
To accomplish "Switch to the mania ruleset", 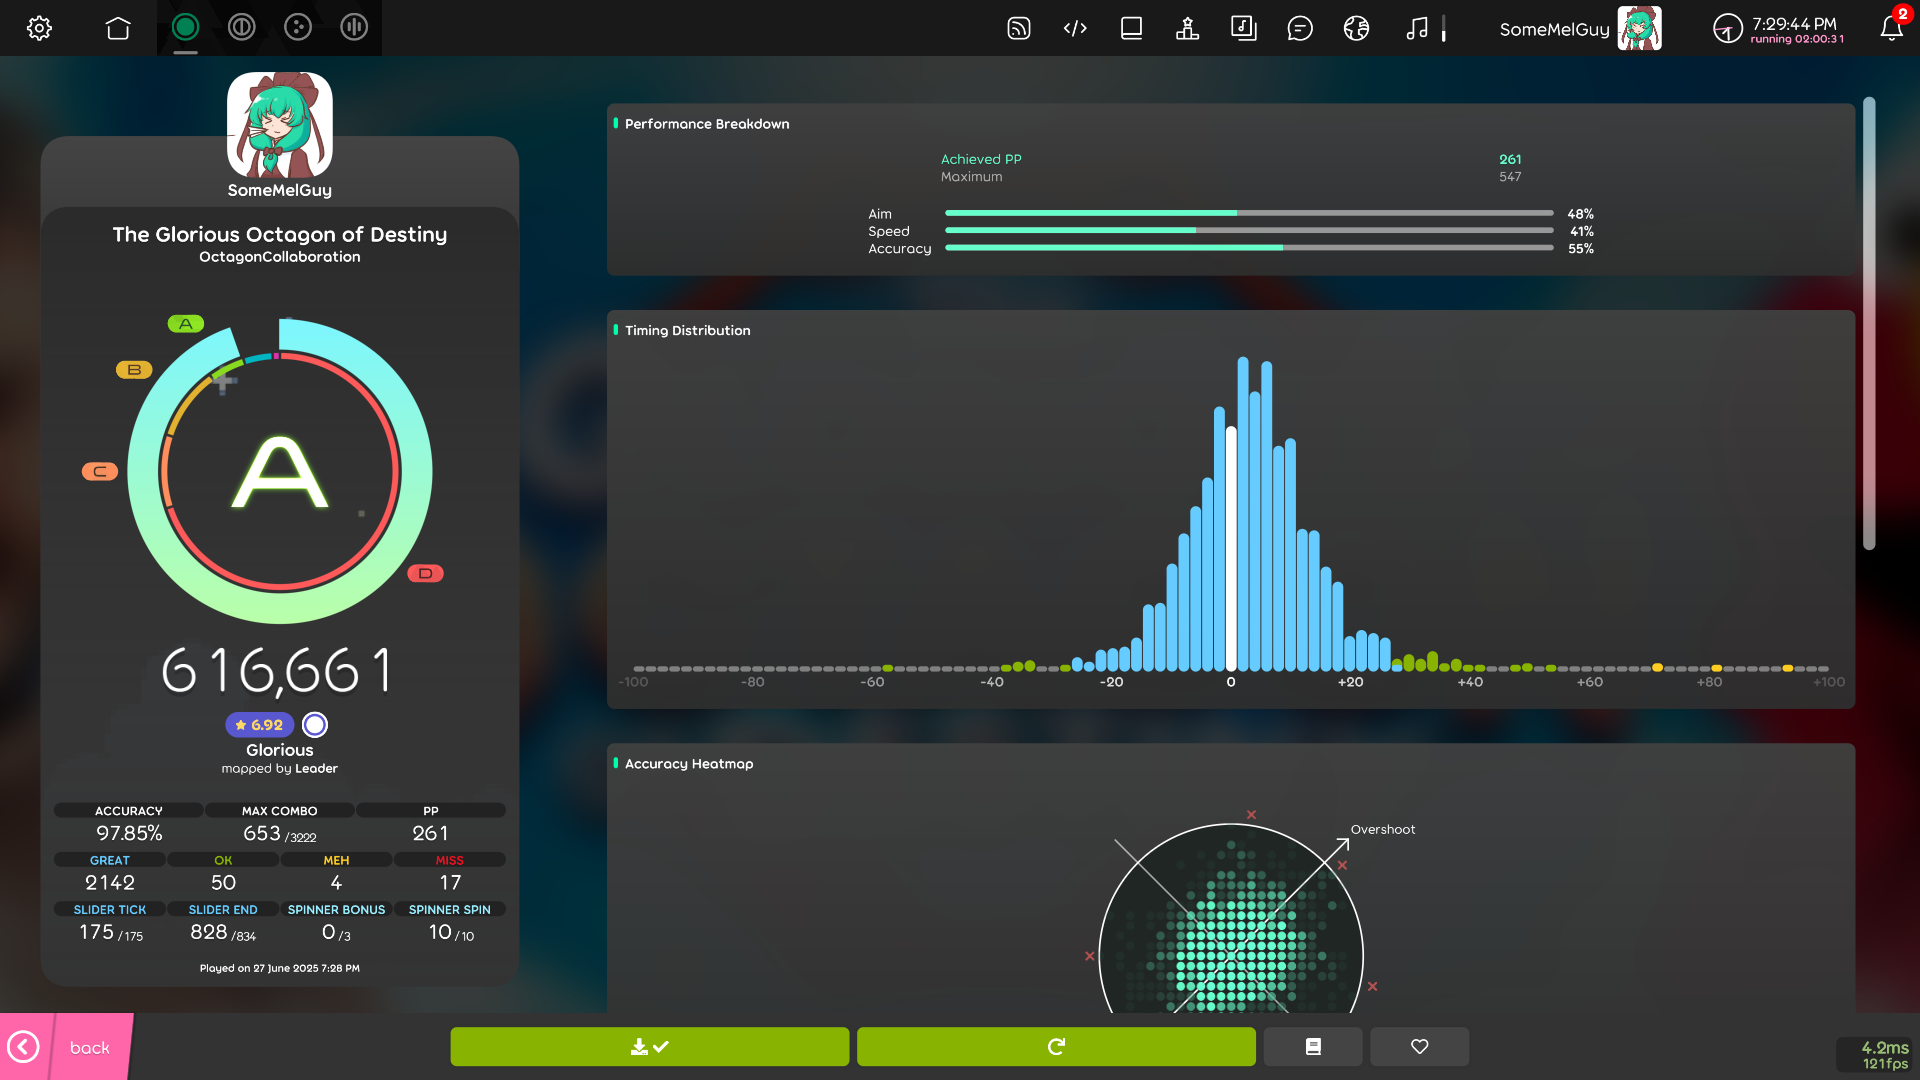I will 354,28.
